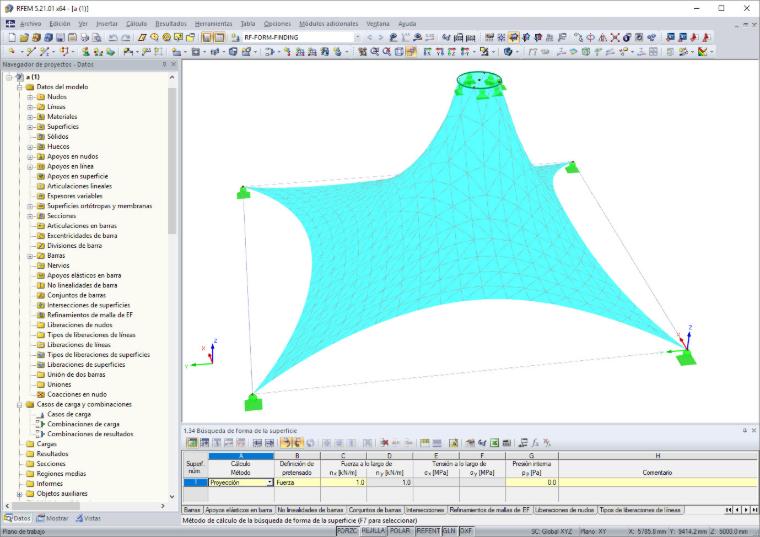Screen dimensions: 760x537
Task: Open the Liberaciones de nudos table tab
Action: (565, 510)
